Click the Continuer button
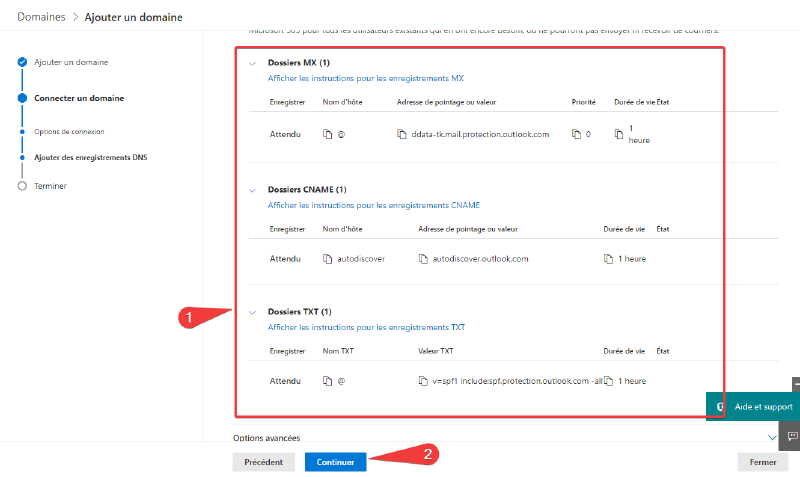 (x=335, y=462)
